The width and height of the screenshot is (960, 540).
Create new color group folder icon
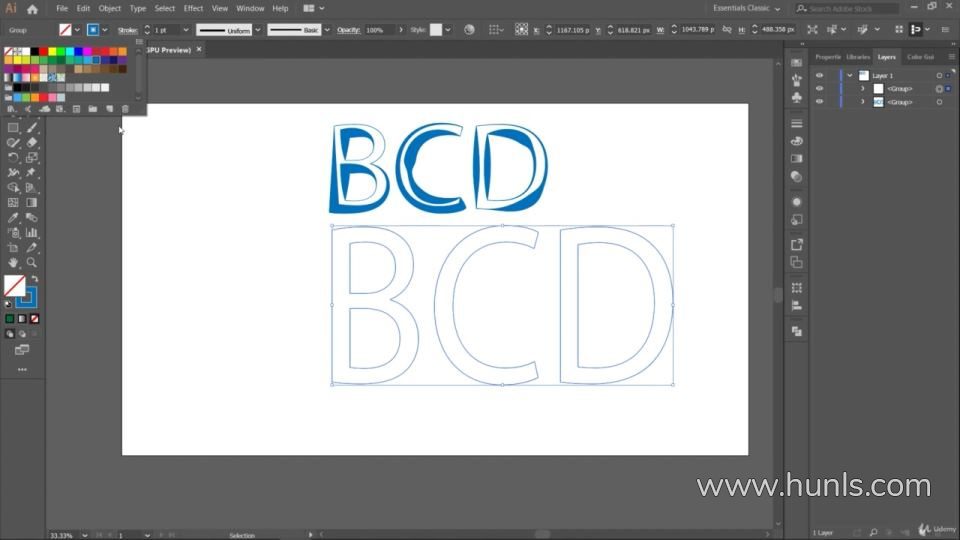92,109
